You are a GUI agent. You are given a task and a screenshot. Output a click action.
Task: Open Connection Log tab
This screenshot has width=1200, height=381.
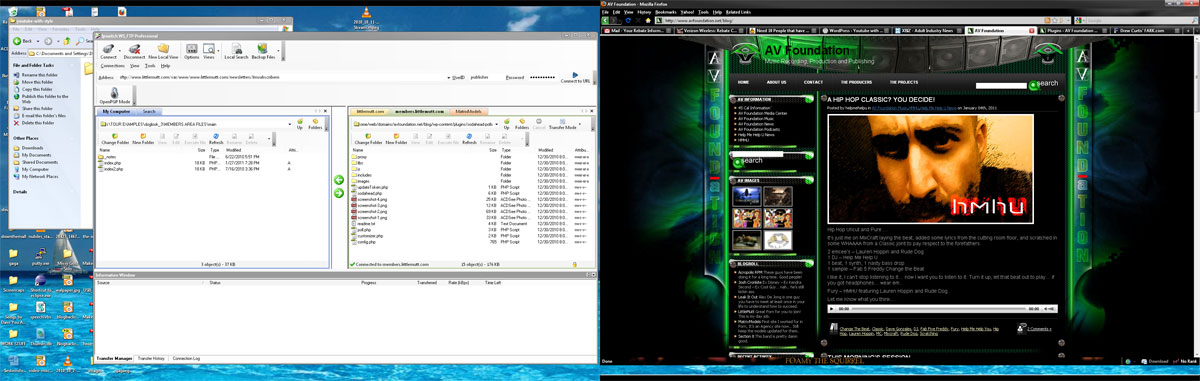[187, 357]
